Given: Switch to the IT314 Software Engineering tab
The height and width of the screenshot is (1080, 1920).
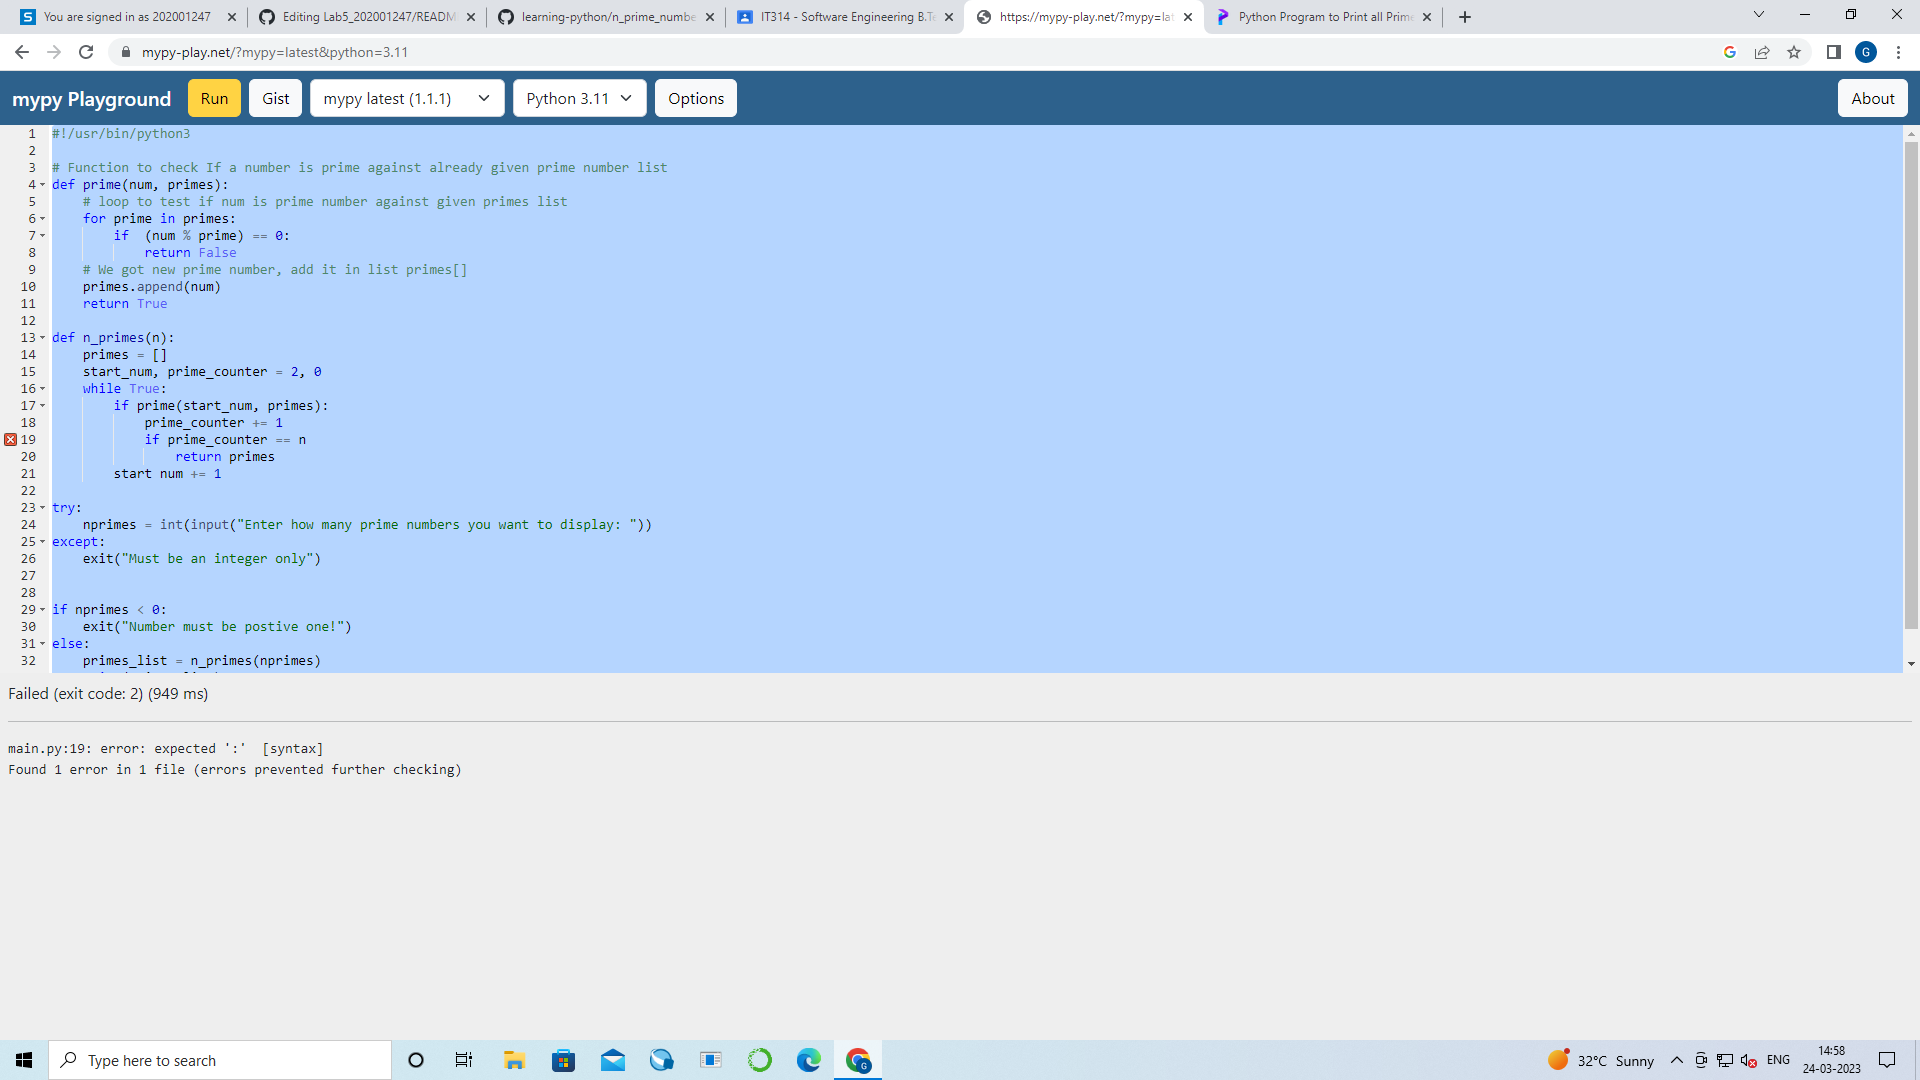Looking at the screenshot, I should (843, 16).
